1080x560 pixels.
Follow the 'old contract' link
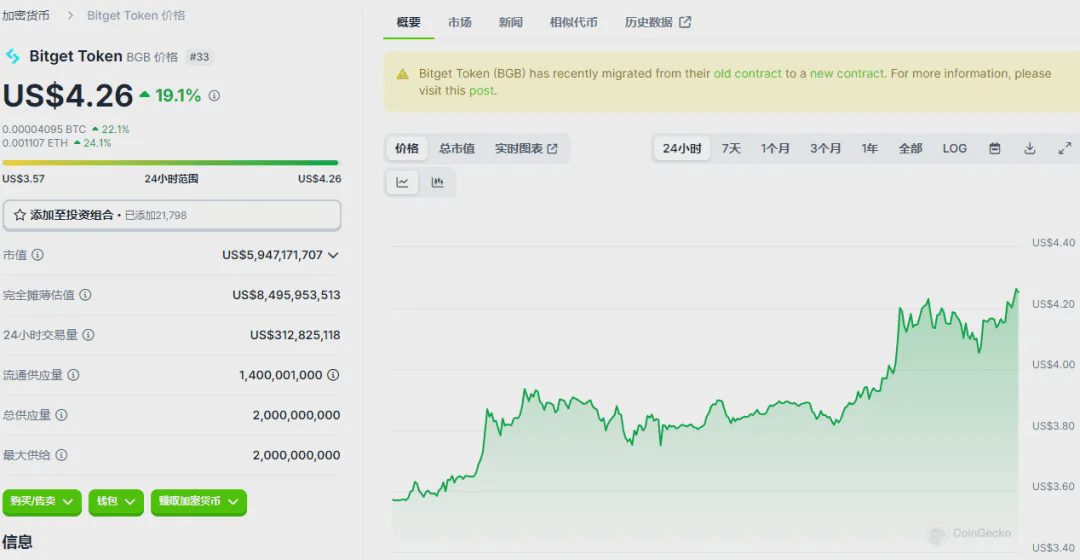click(x=747, y=74)
